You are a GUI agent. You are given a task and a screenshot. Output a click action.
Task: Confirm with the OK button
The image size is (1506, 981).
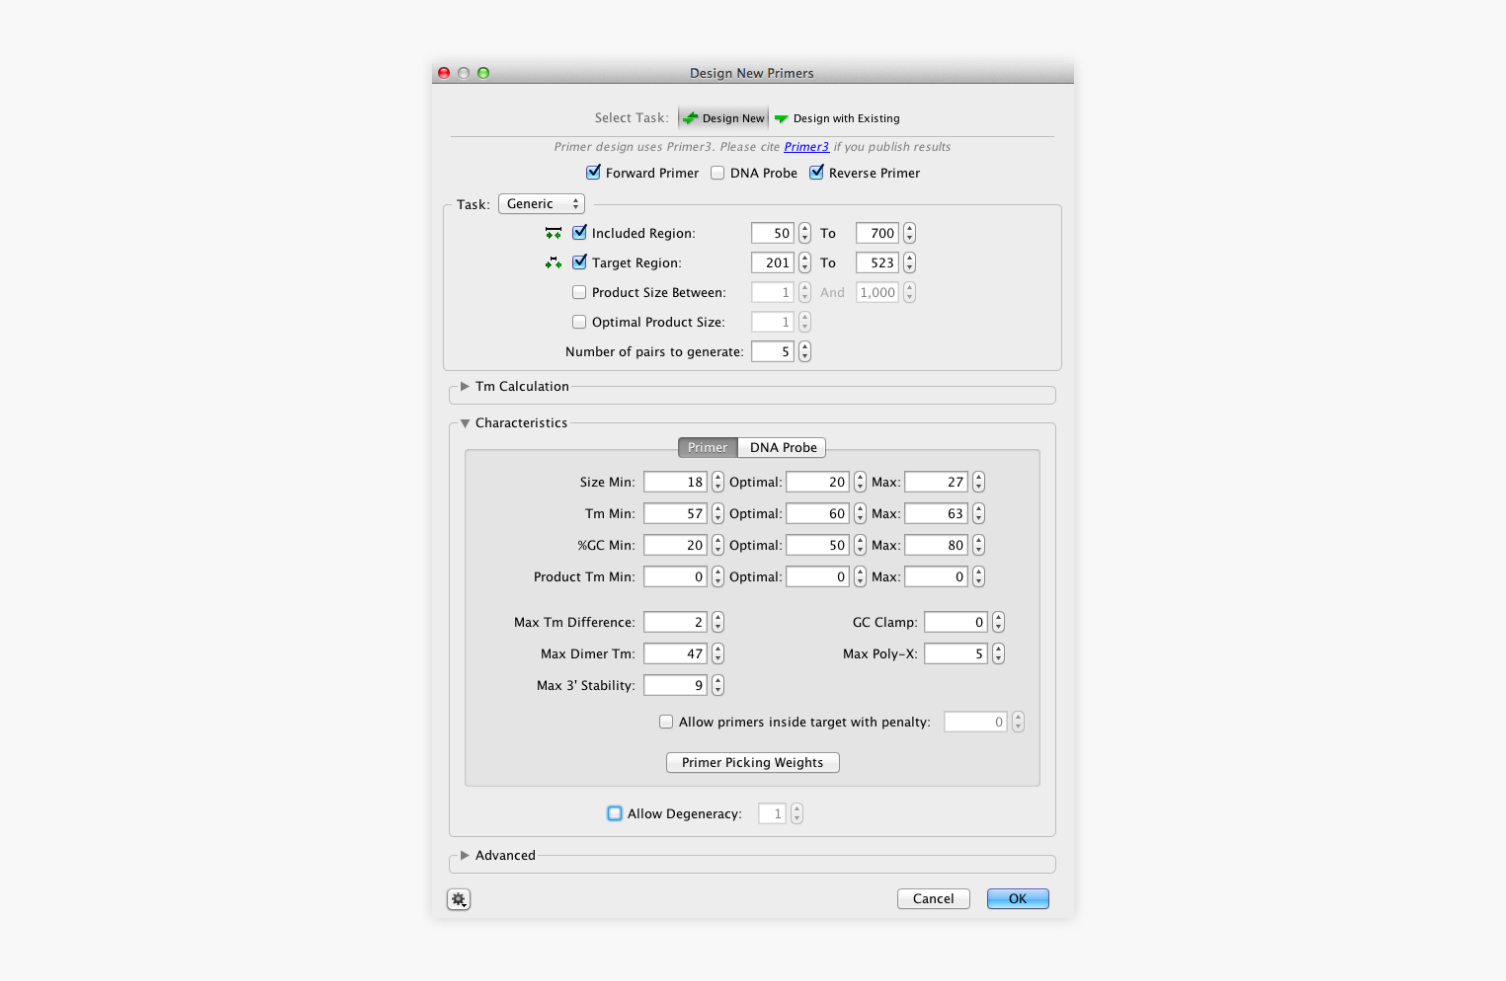1018,899
